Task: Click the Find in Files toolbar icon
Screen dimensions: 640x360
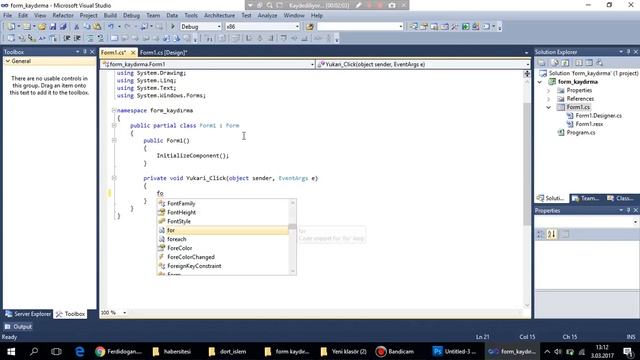Action: click(x=310, y=27)
